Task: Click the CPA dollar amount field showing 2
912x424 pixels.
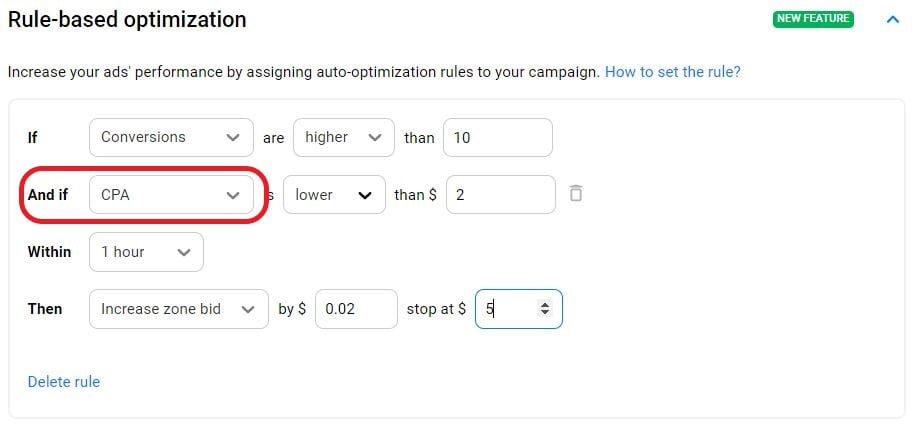Action: [500, 194]
